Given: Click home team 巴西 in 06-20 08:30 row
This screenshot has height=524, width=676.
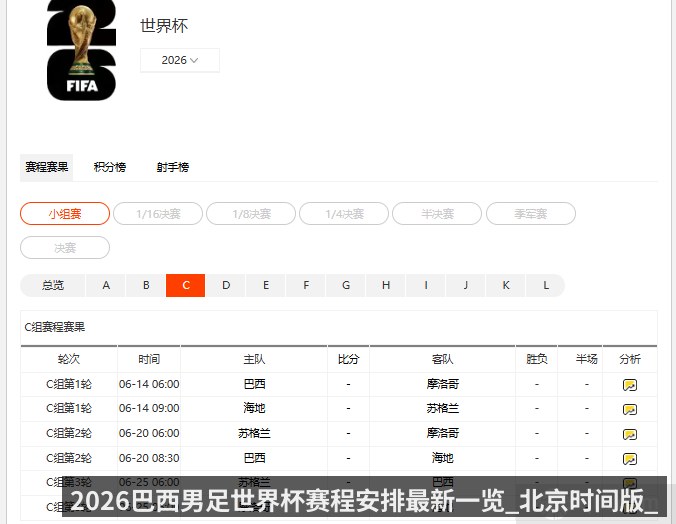Looking at the screenshot, I should pos(254,458).
